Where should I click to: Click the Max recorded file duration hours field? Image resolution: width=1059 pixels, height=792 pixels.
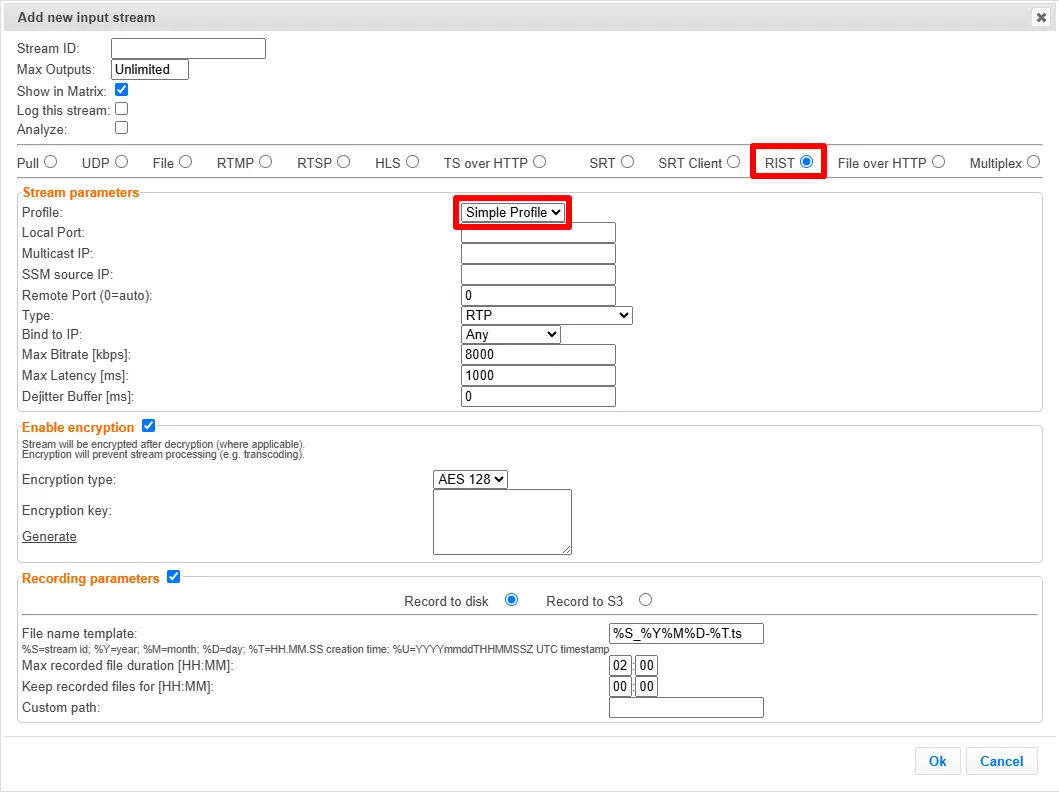tap(620, 666)
